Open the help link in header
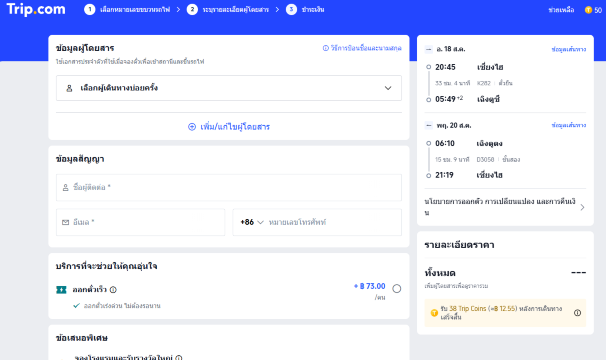606x360 pixels. 561,10
